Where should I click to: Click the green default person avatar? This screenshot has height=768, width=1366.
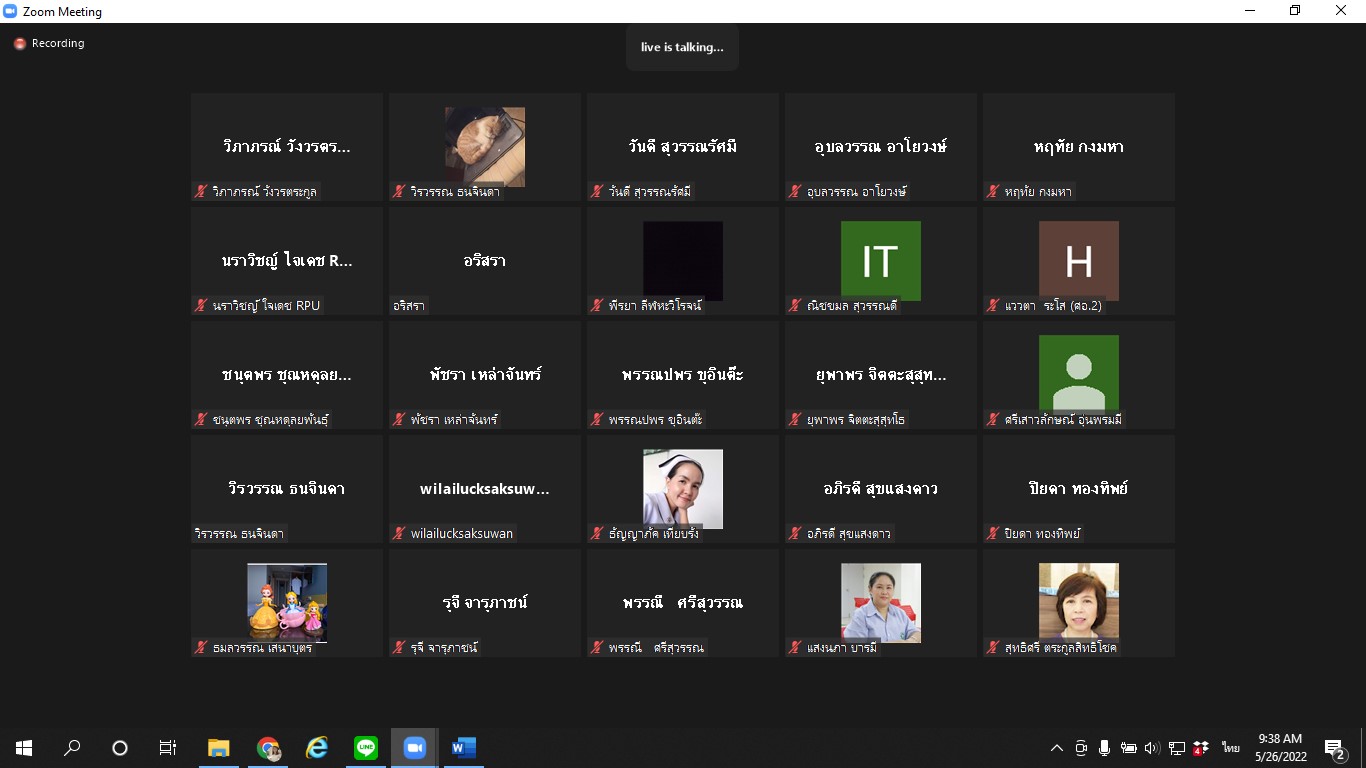click(x=1078, y=374)
